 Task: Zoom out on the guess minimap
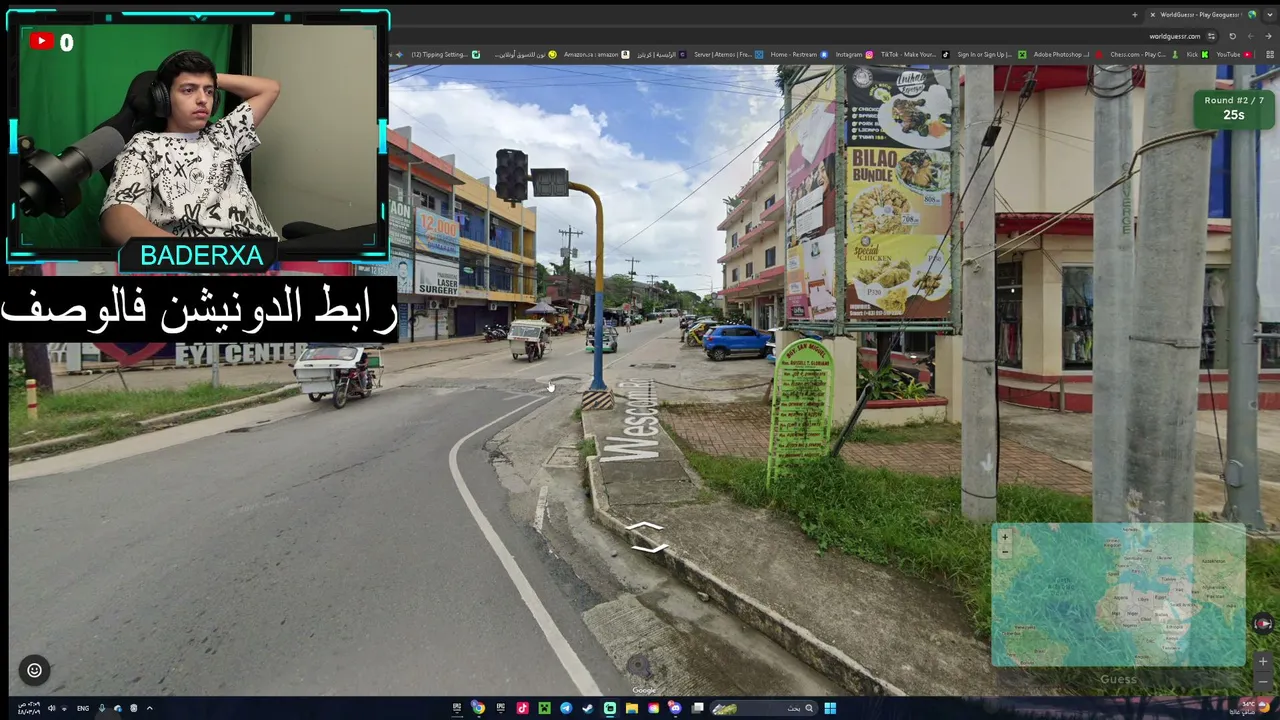pyautogui.click(x=1005, y=552)
